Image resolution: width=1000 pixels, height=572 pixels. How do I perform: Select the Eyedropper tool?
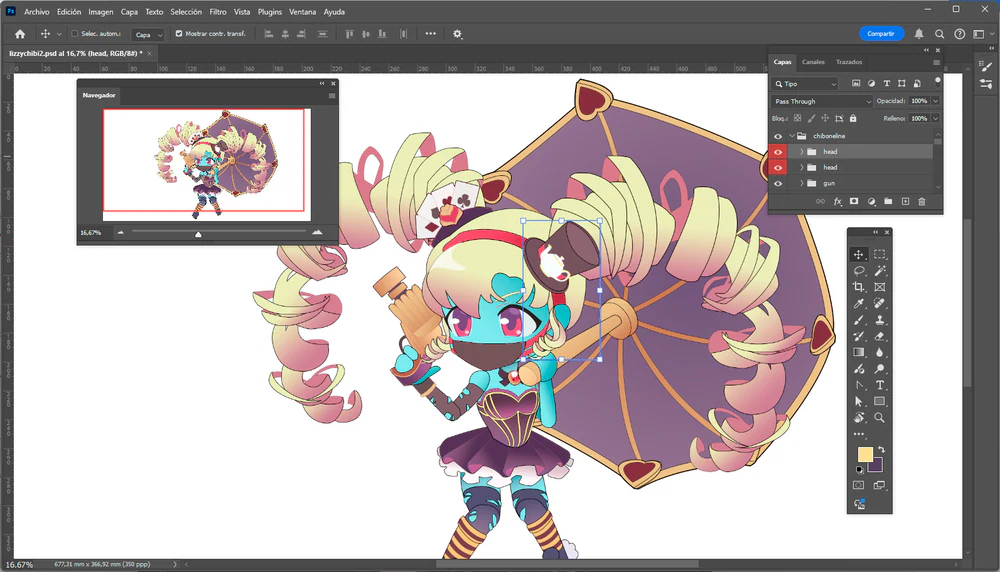click(x=859, y=304)
